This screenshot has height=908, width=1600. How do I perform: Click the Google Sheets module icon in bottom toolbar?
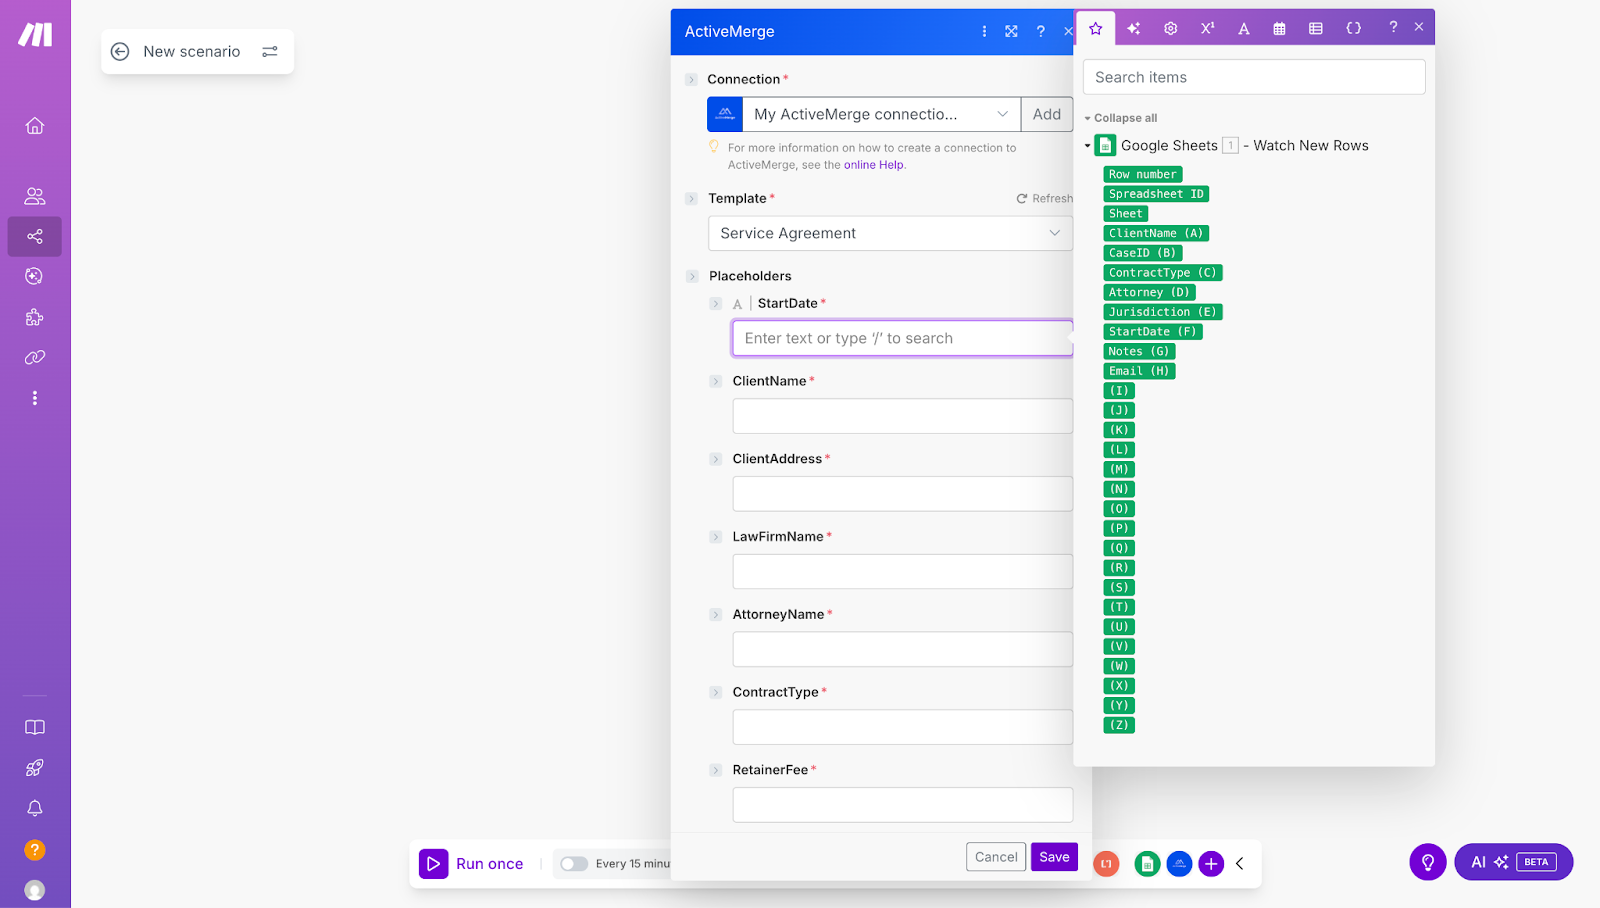click(x=1146, y=863)
